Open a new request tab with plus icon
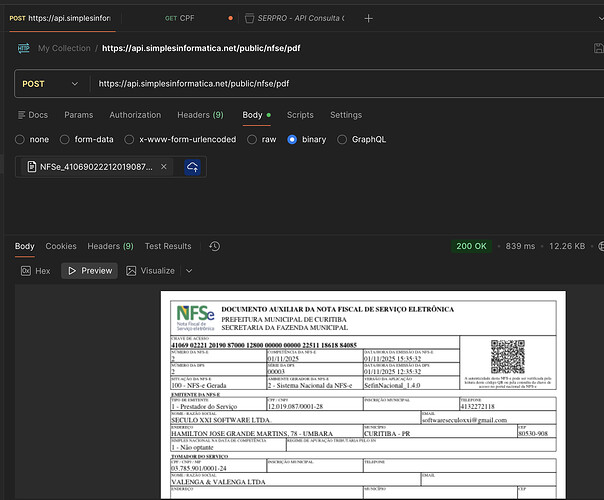Viewport: 604px width, 500px height. pyautogui.click(x=369, y=18)
